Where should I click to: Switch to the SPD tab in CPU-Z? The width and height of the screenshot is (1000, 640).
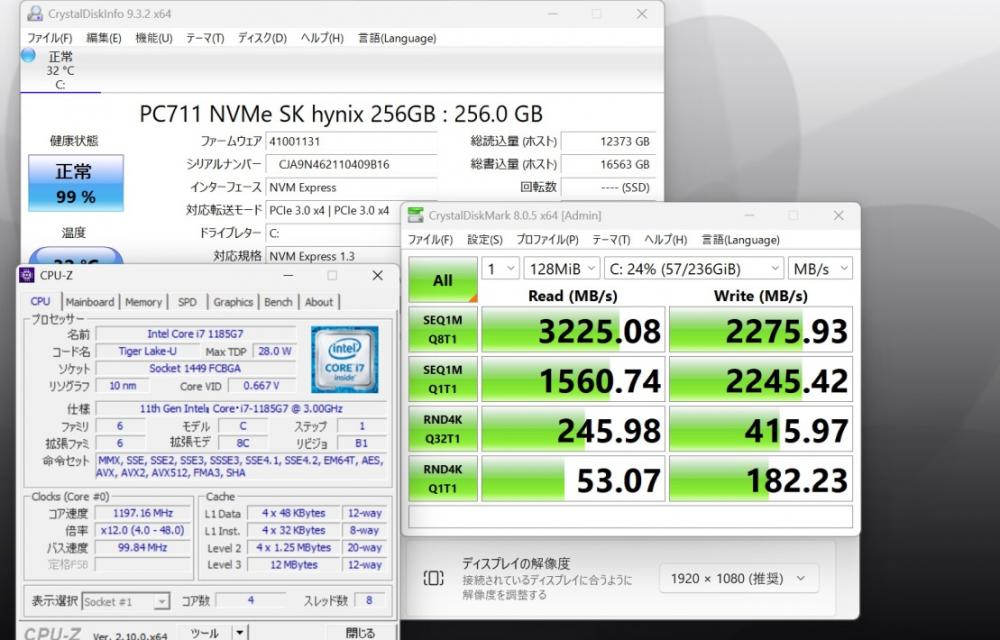click(188, 302)
